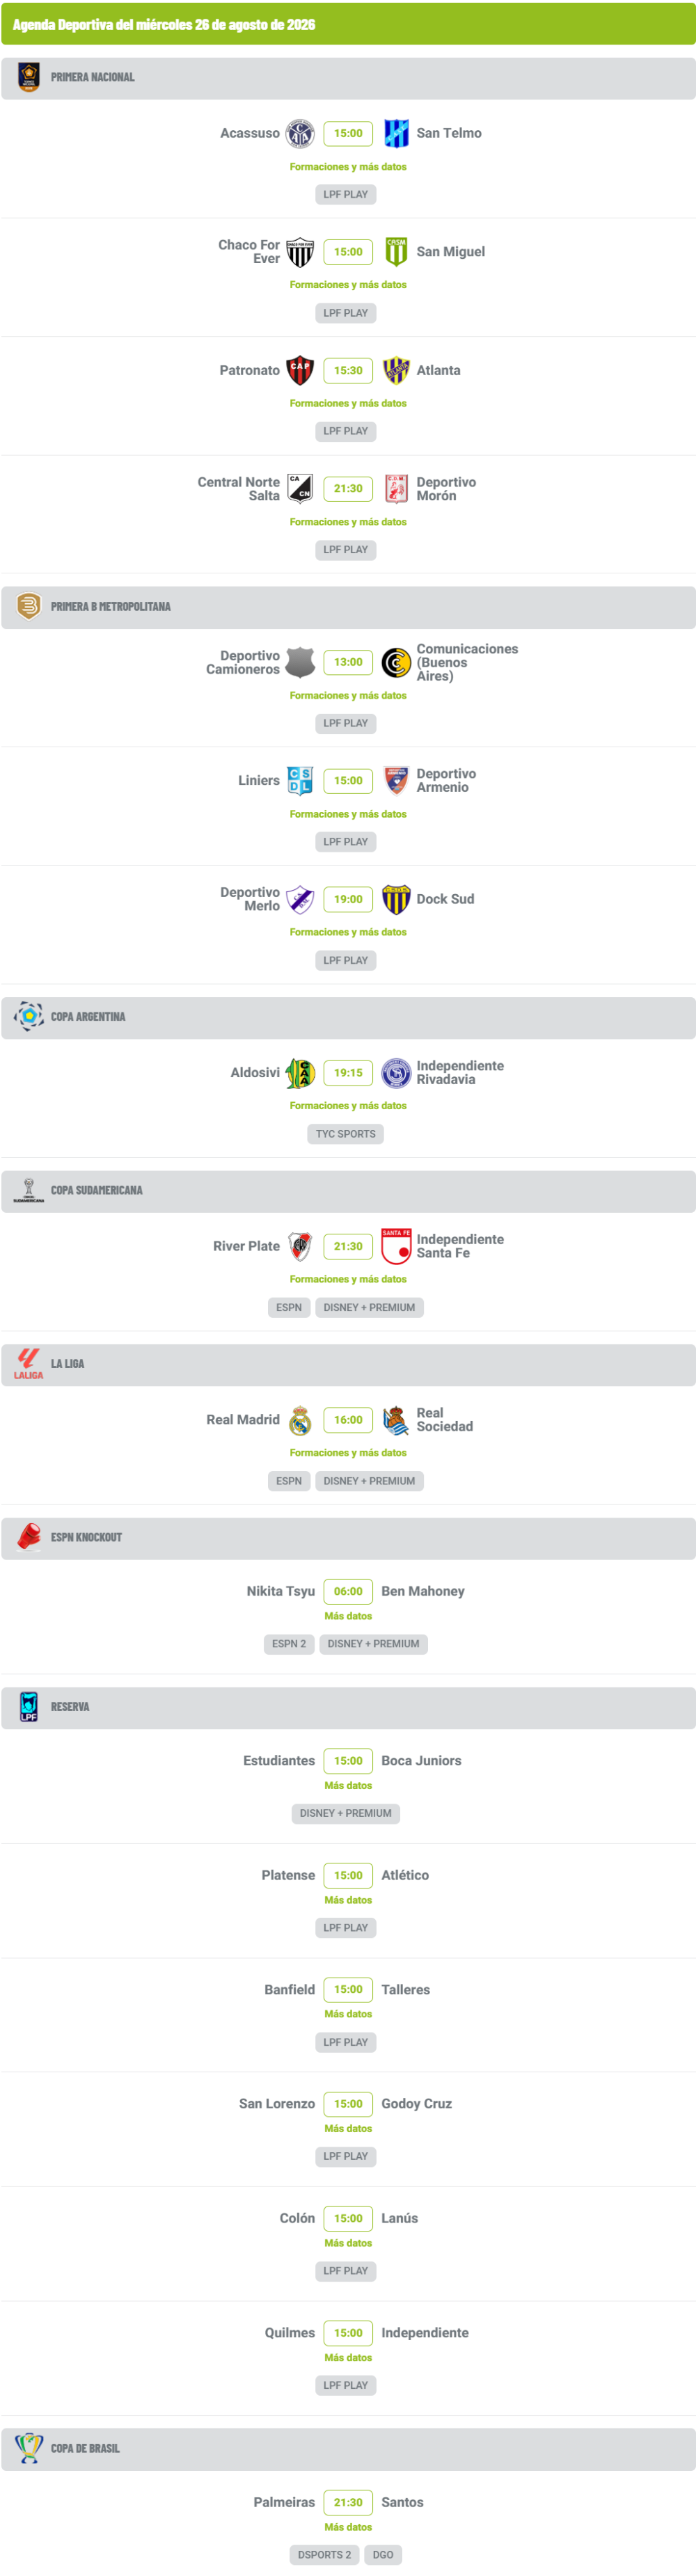
Task: Open Formaciones y más datos for Patronato-Atlanta
Action: pyautogui.click(x=348, y=404)
